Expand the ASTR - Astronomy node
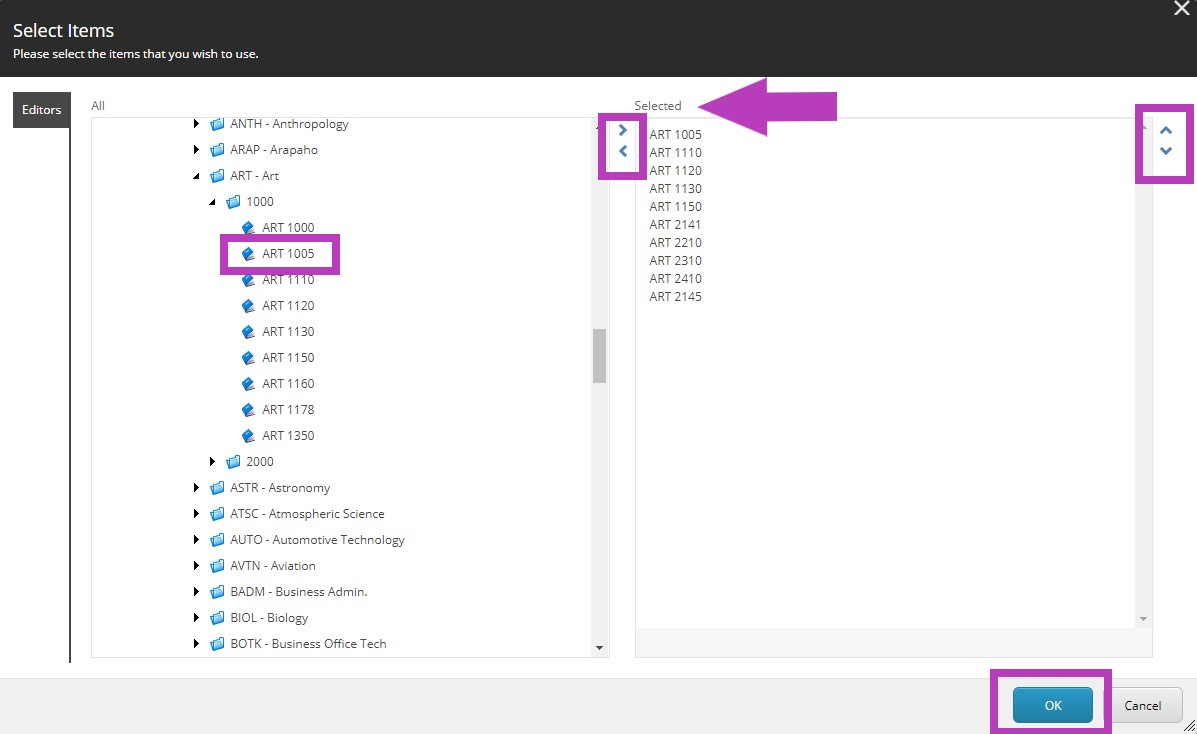Screen dimensions: 1197x734 [x=196, y=487]
